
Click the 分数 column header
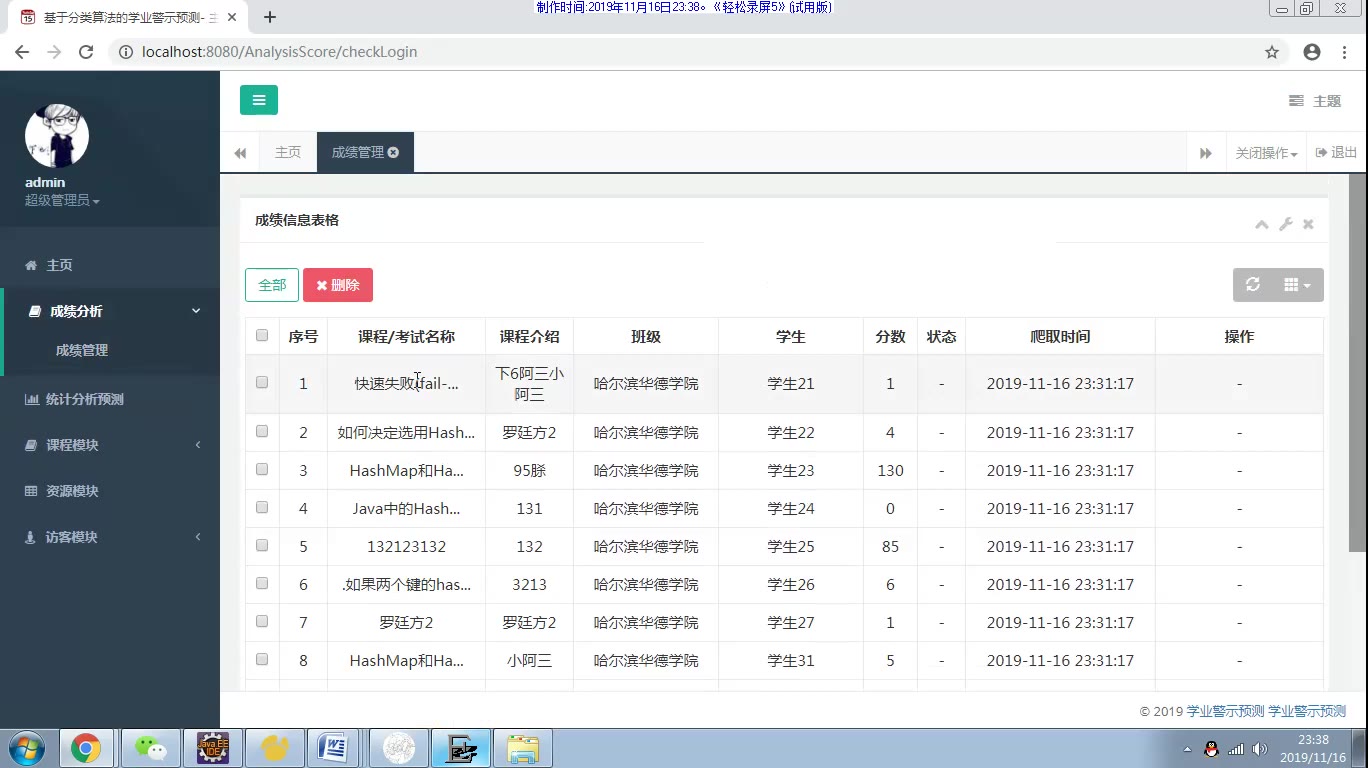click(x=890, y=337)
